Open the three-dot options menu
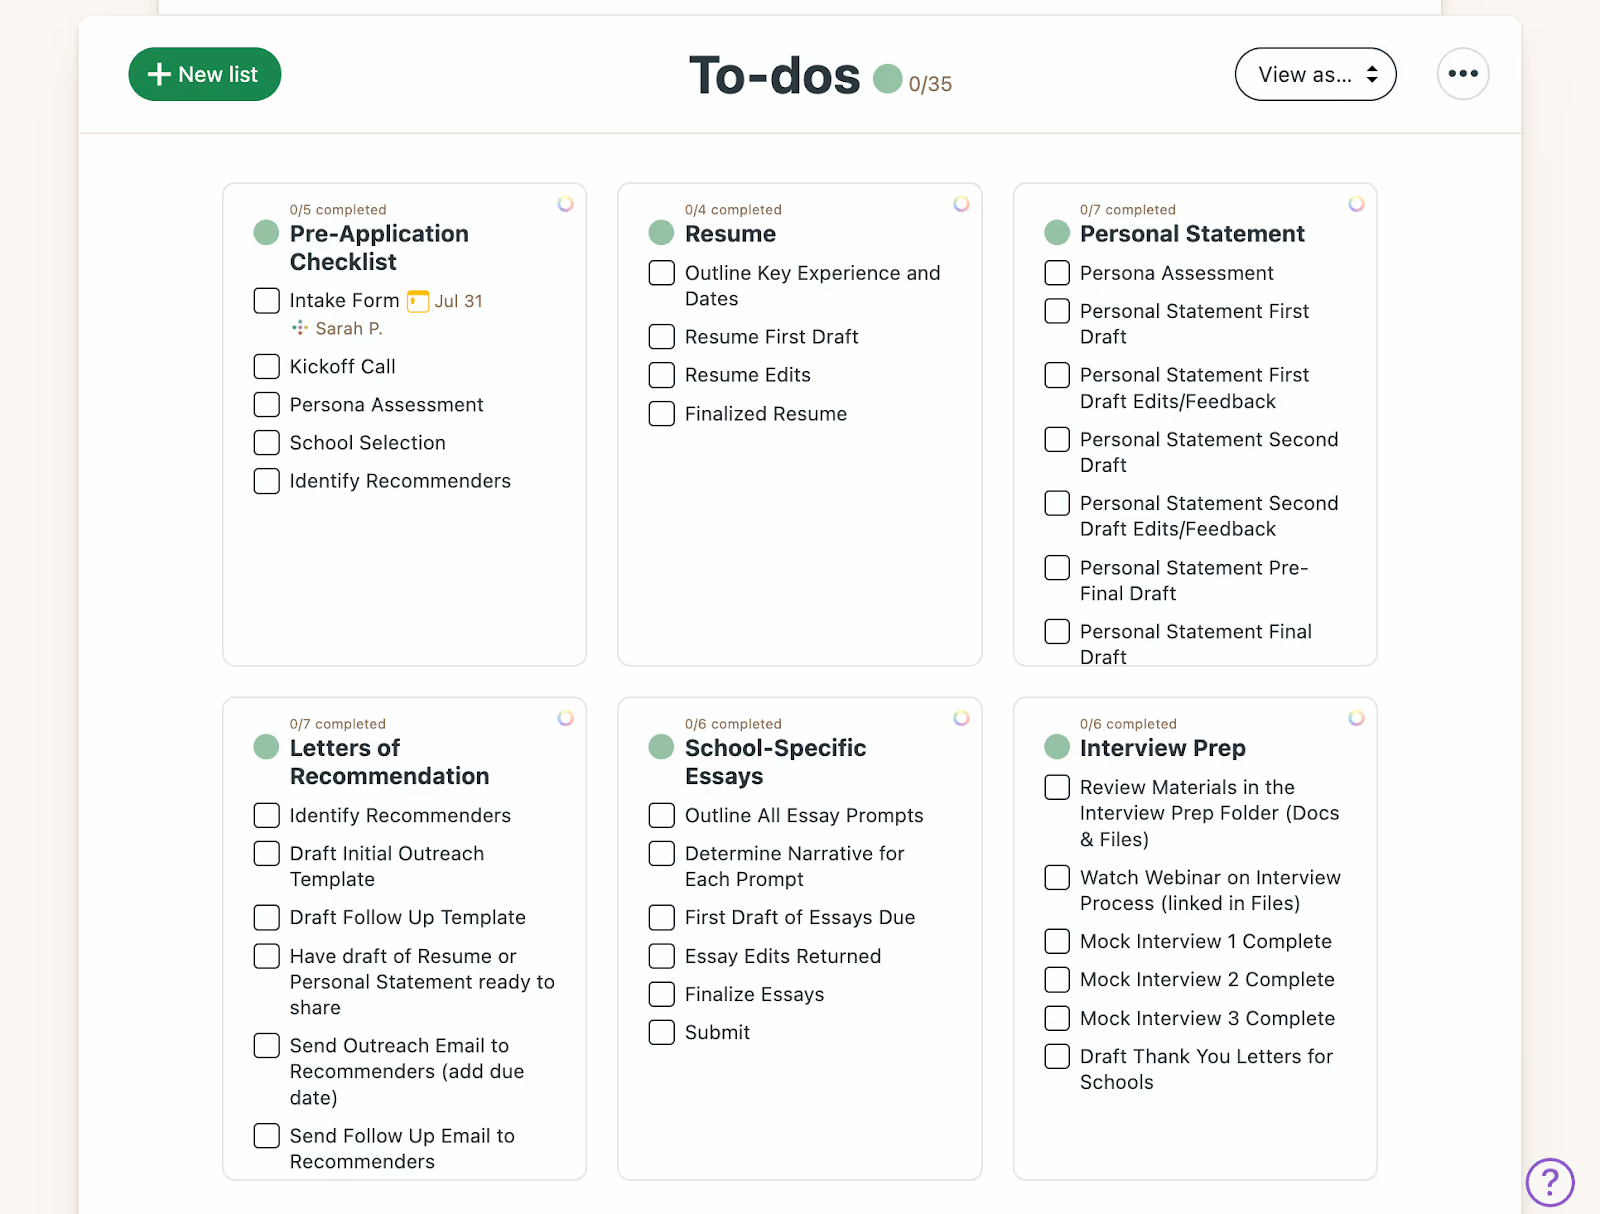Image resolution: width=1600 pixels, height=1214 pixels. [1462, 73]
